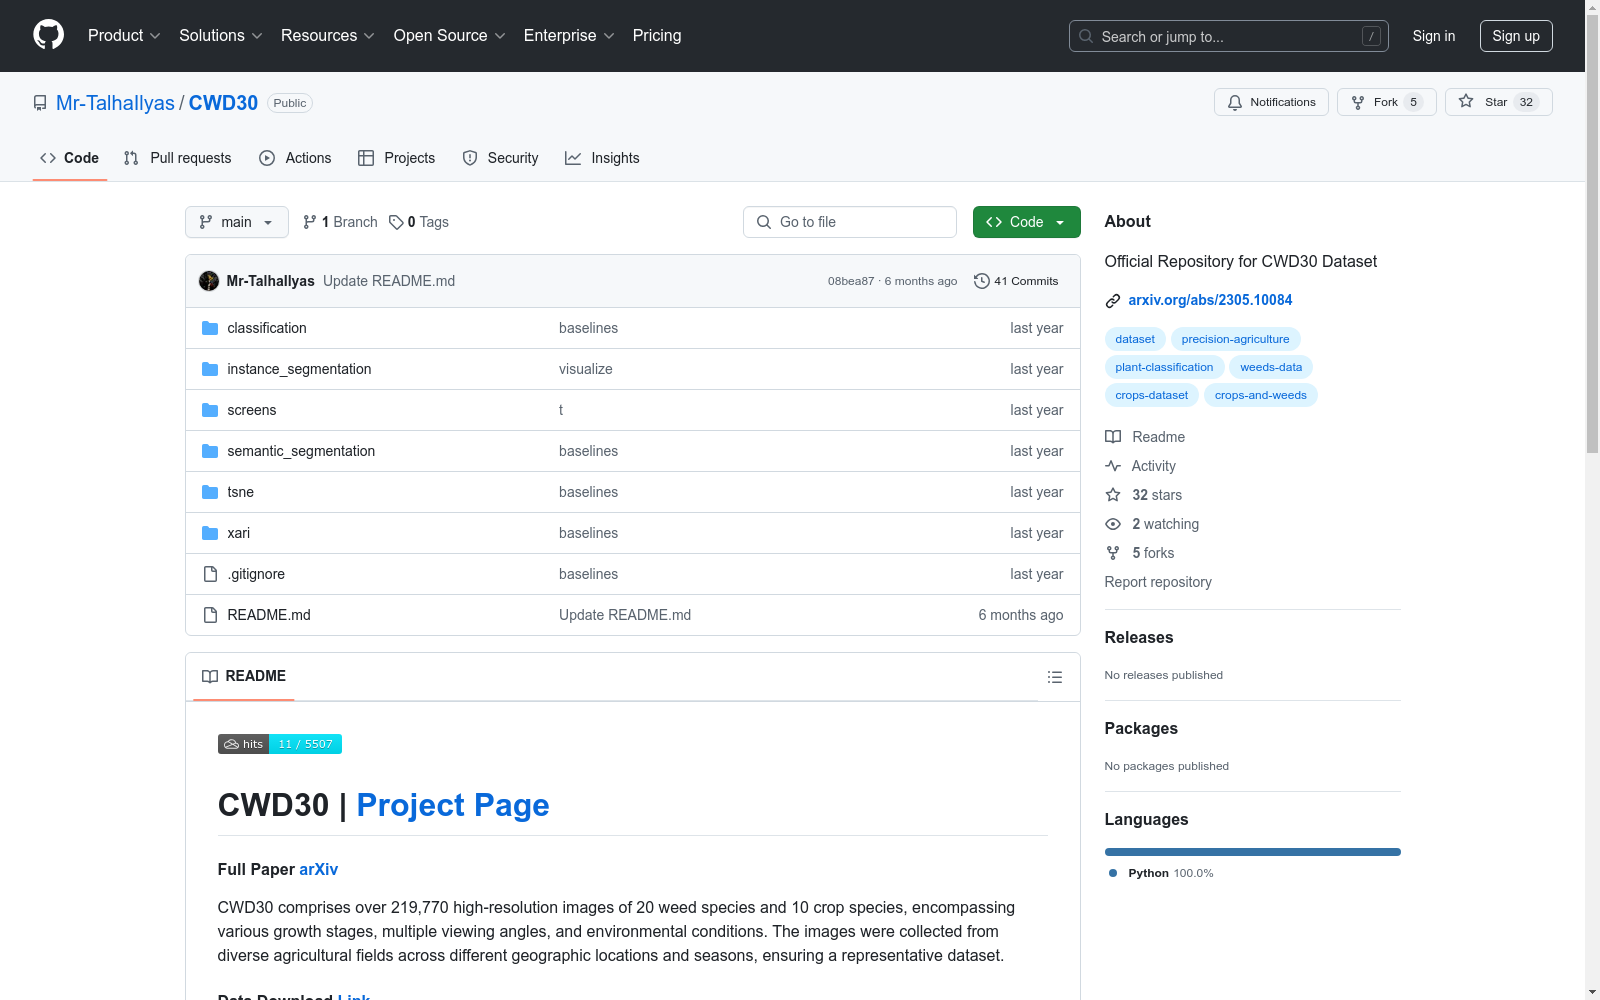Open the 41 Commits link

tap(1016, 281)
